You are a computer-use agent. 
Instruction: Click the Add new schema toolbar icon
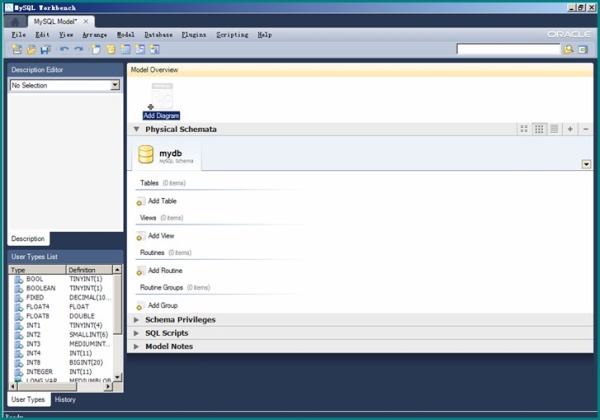111,49
